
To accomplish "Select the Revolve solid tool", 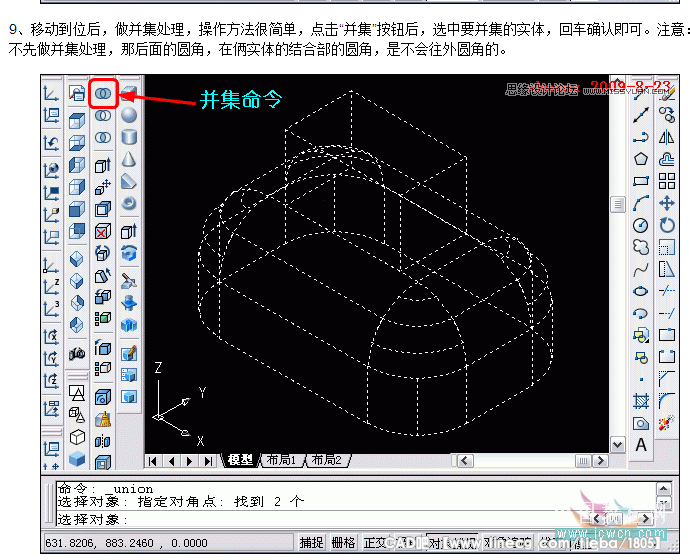I will point(129,253).
